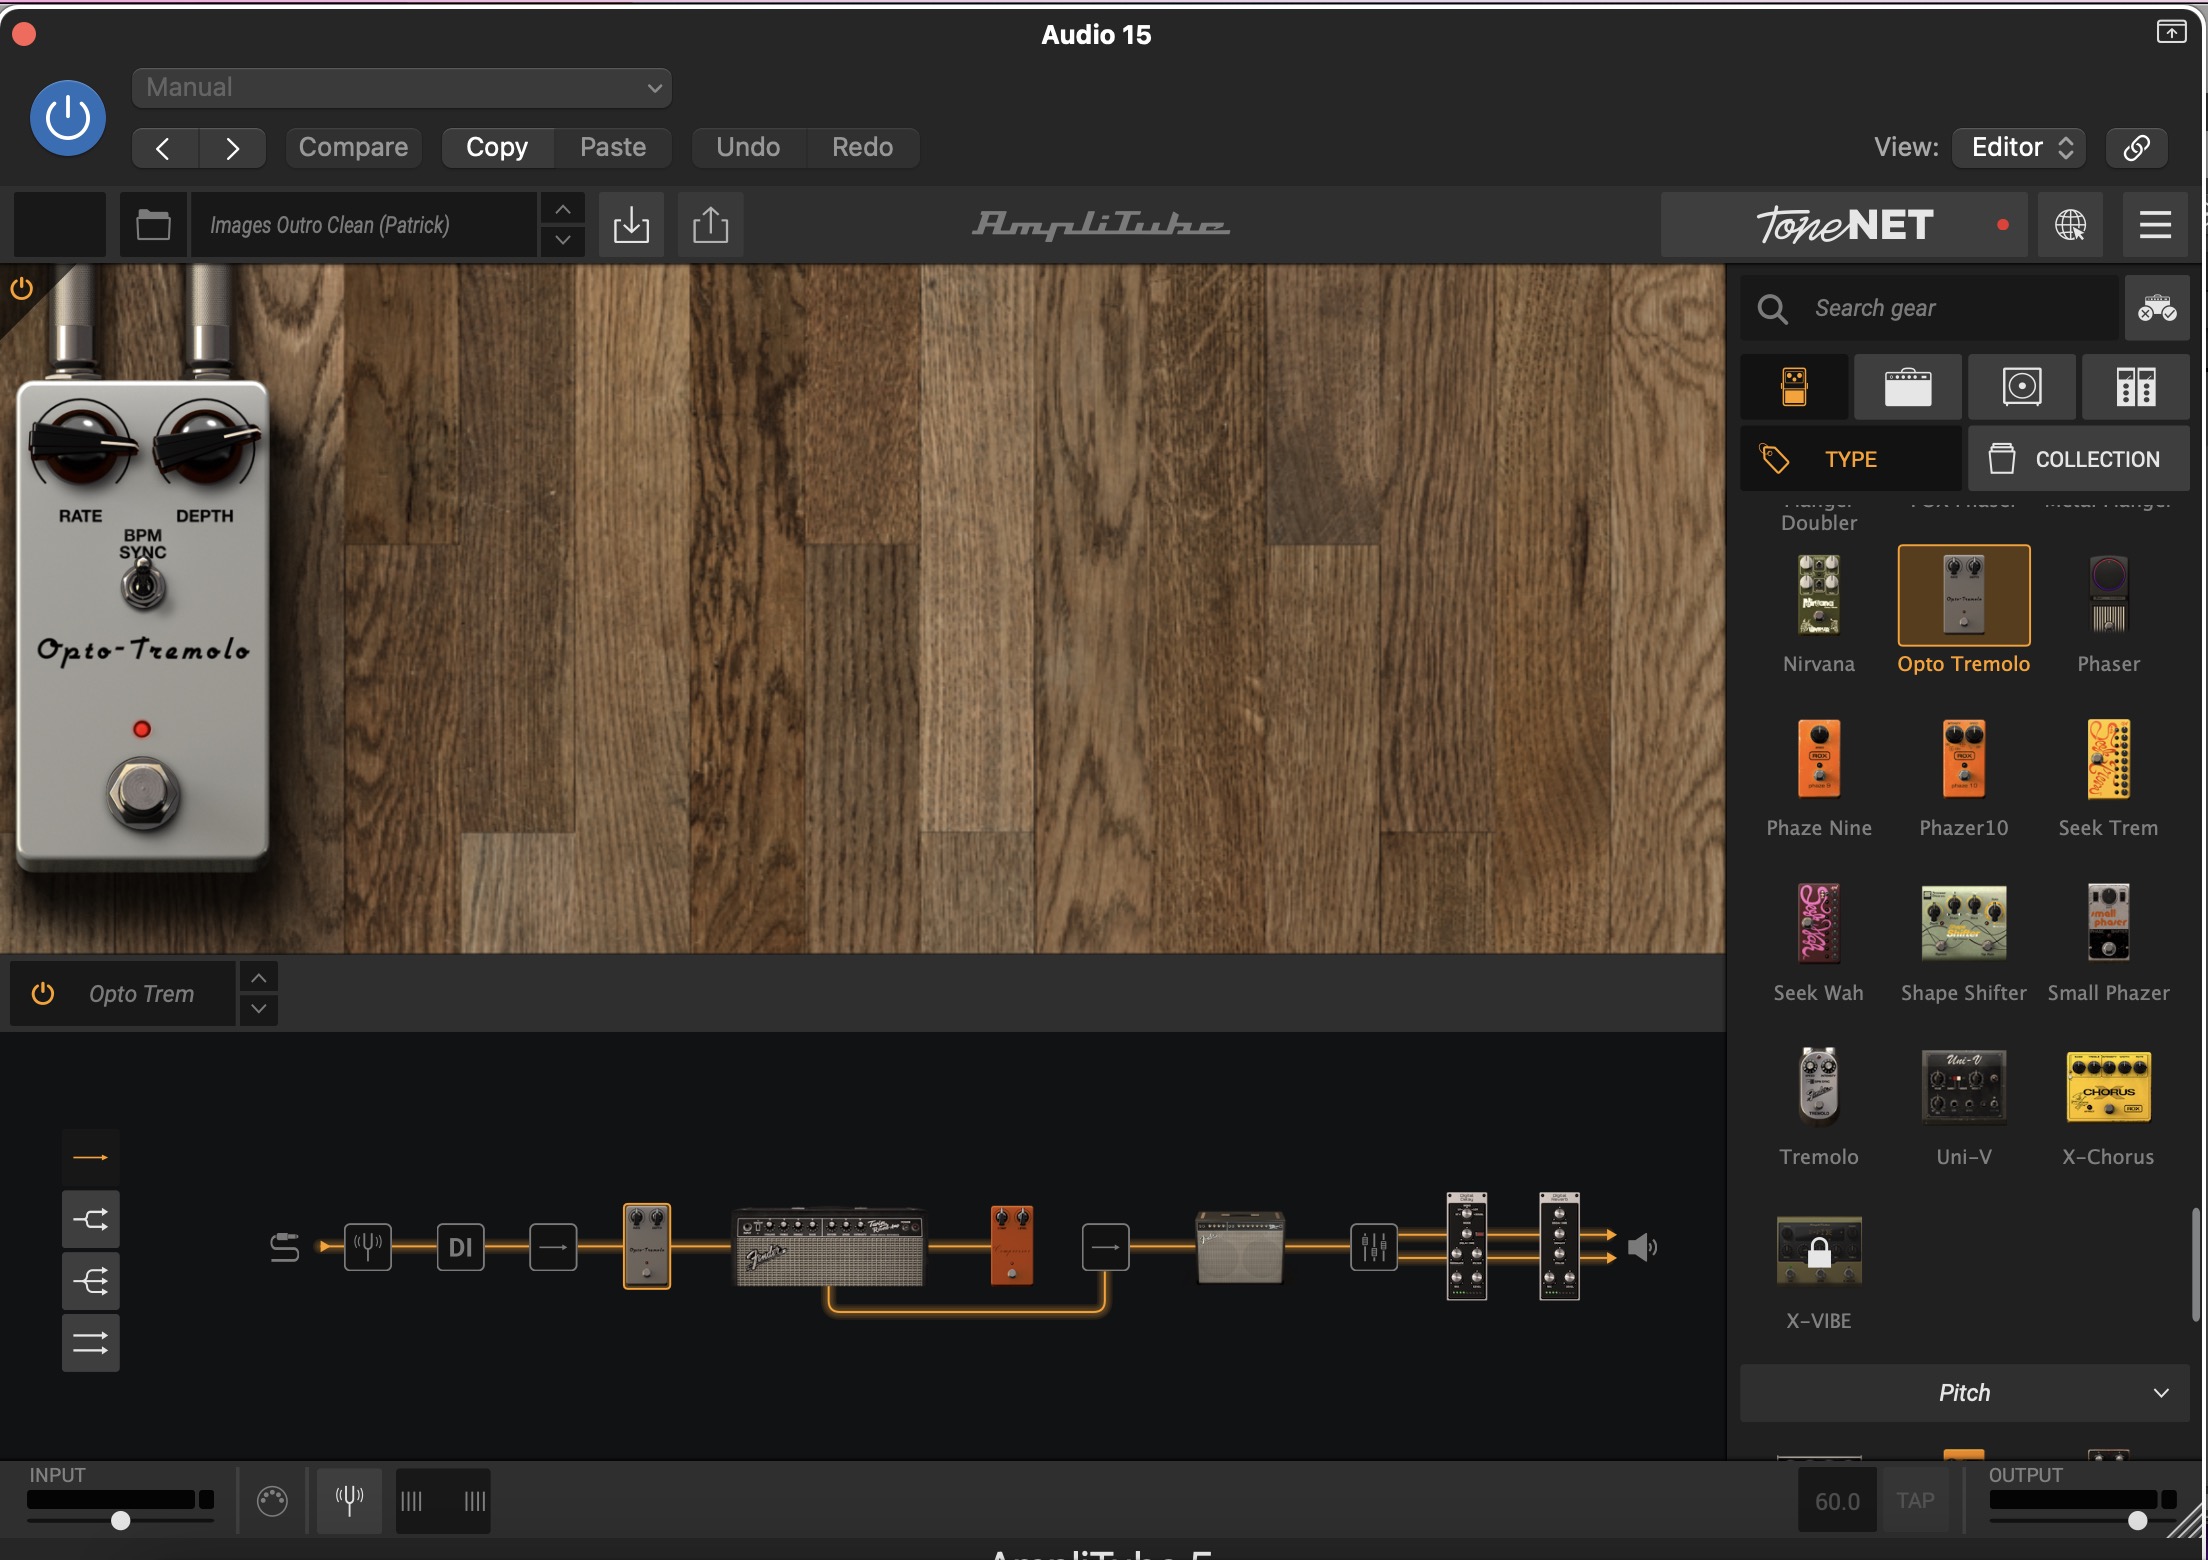2208x1560 pixels.
Task: Click the output speaker icon in chain
Action: pyautogui.click(x=1643, y=1247)
